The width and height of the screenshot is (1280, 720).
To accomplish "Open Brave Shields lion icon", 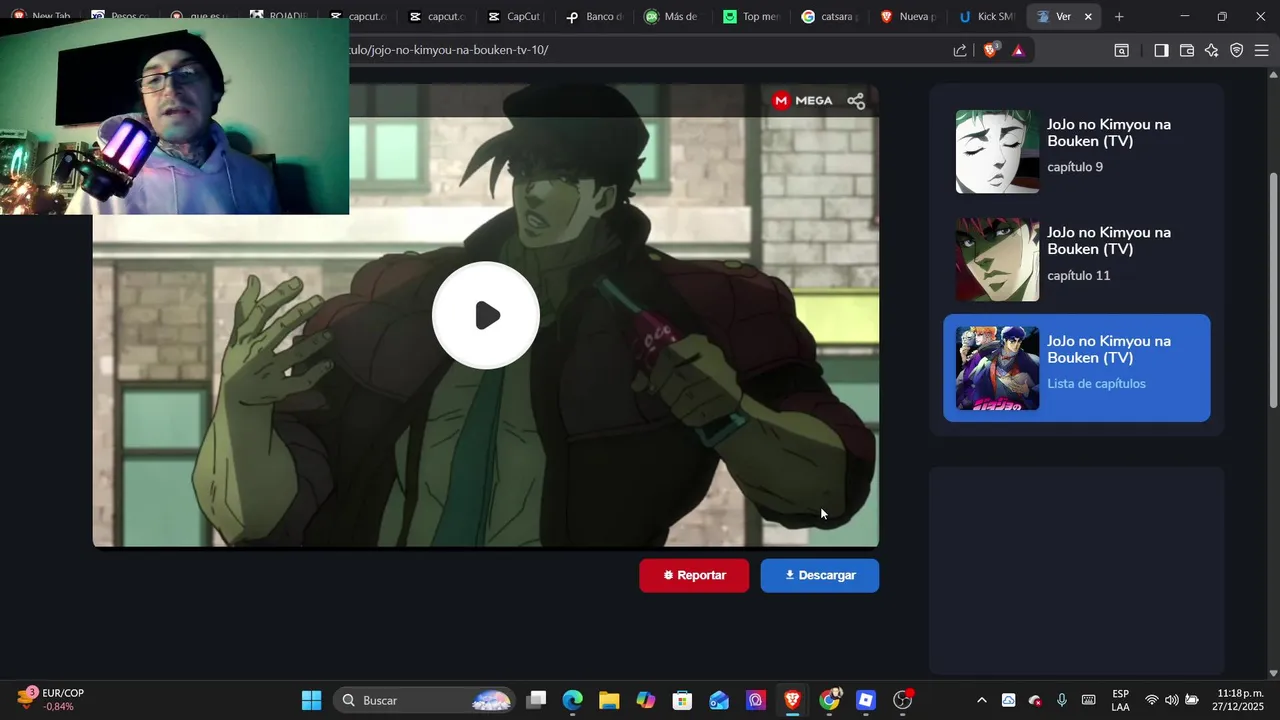I will tap(991, 50).
